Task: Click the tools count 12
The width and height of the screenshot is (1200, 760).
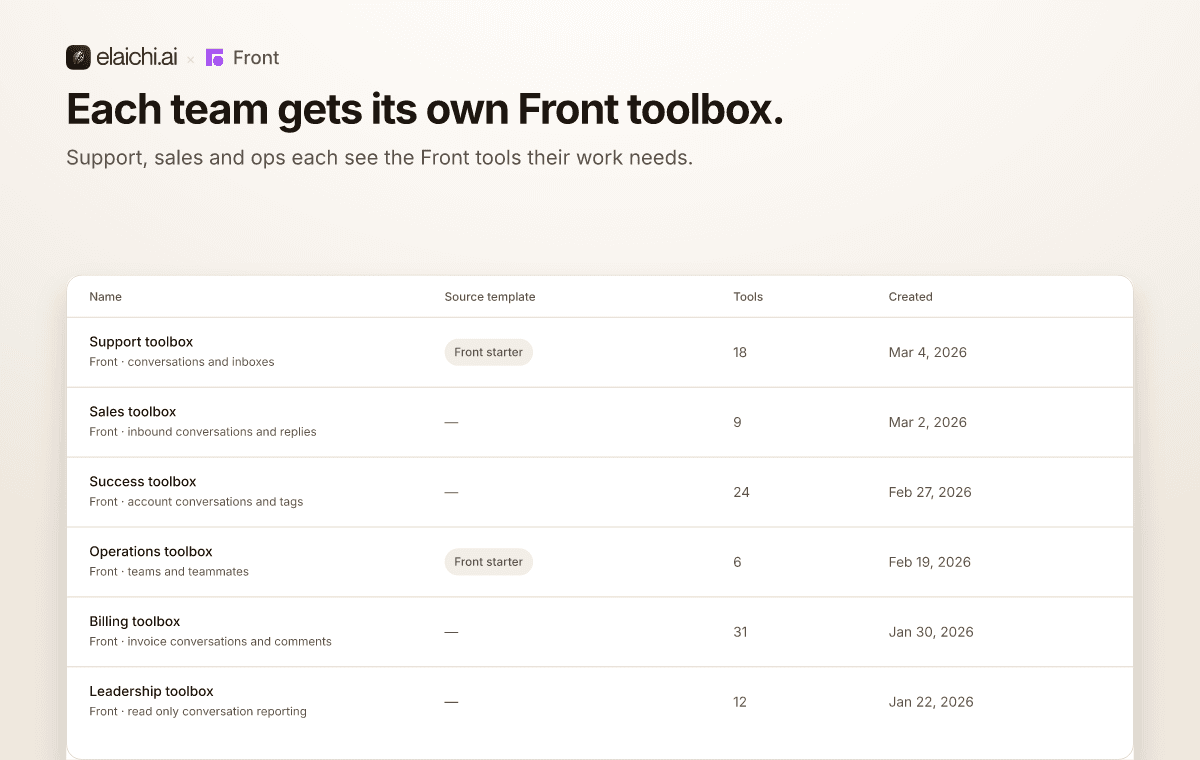Action: pos(740,702)
